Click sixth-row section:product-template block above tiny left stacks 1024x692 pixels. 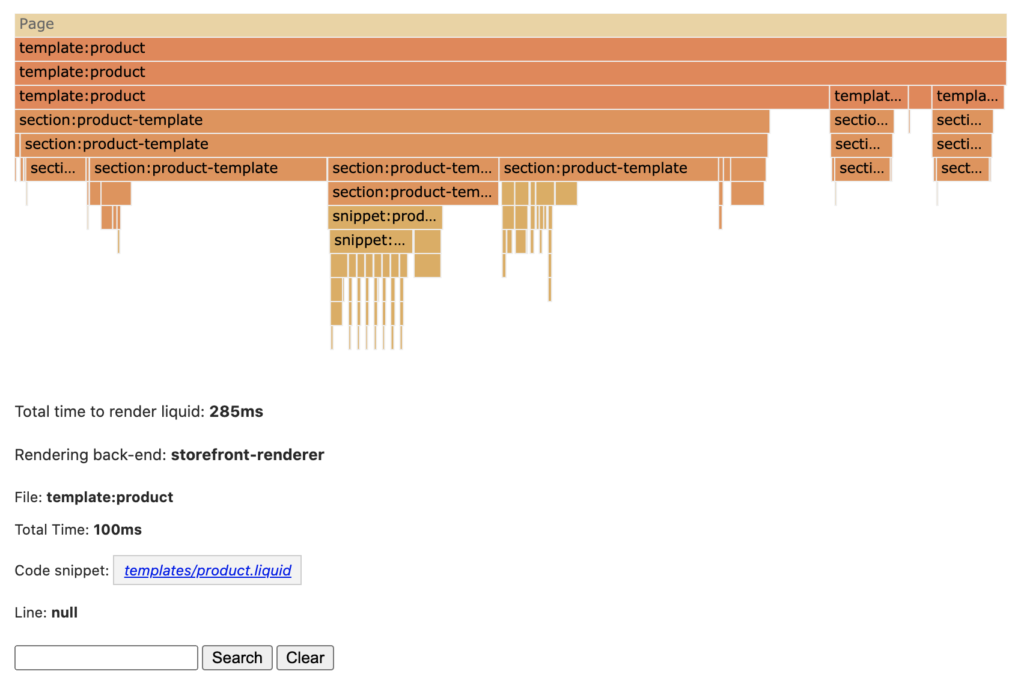(208, 168)
